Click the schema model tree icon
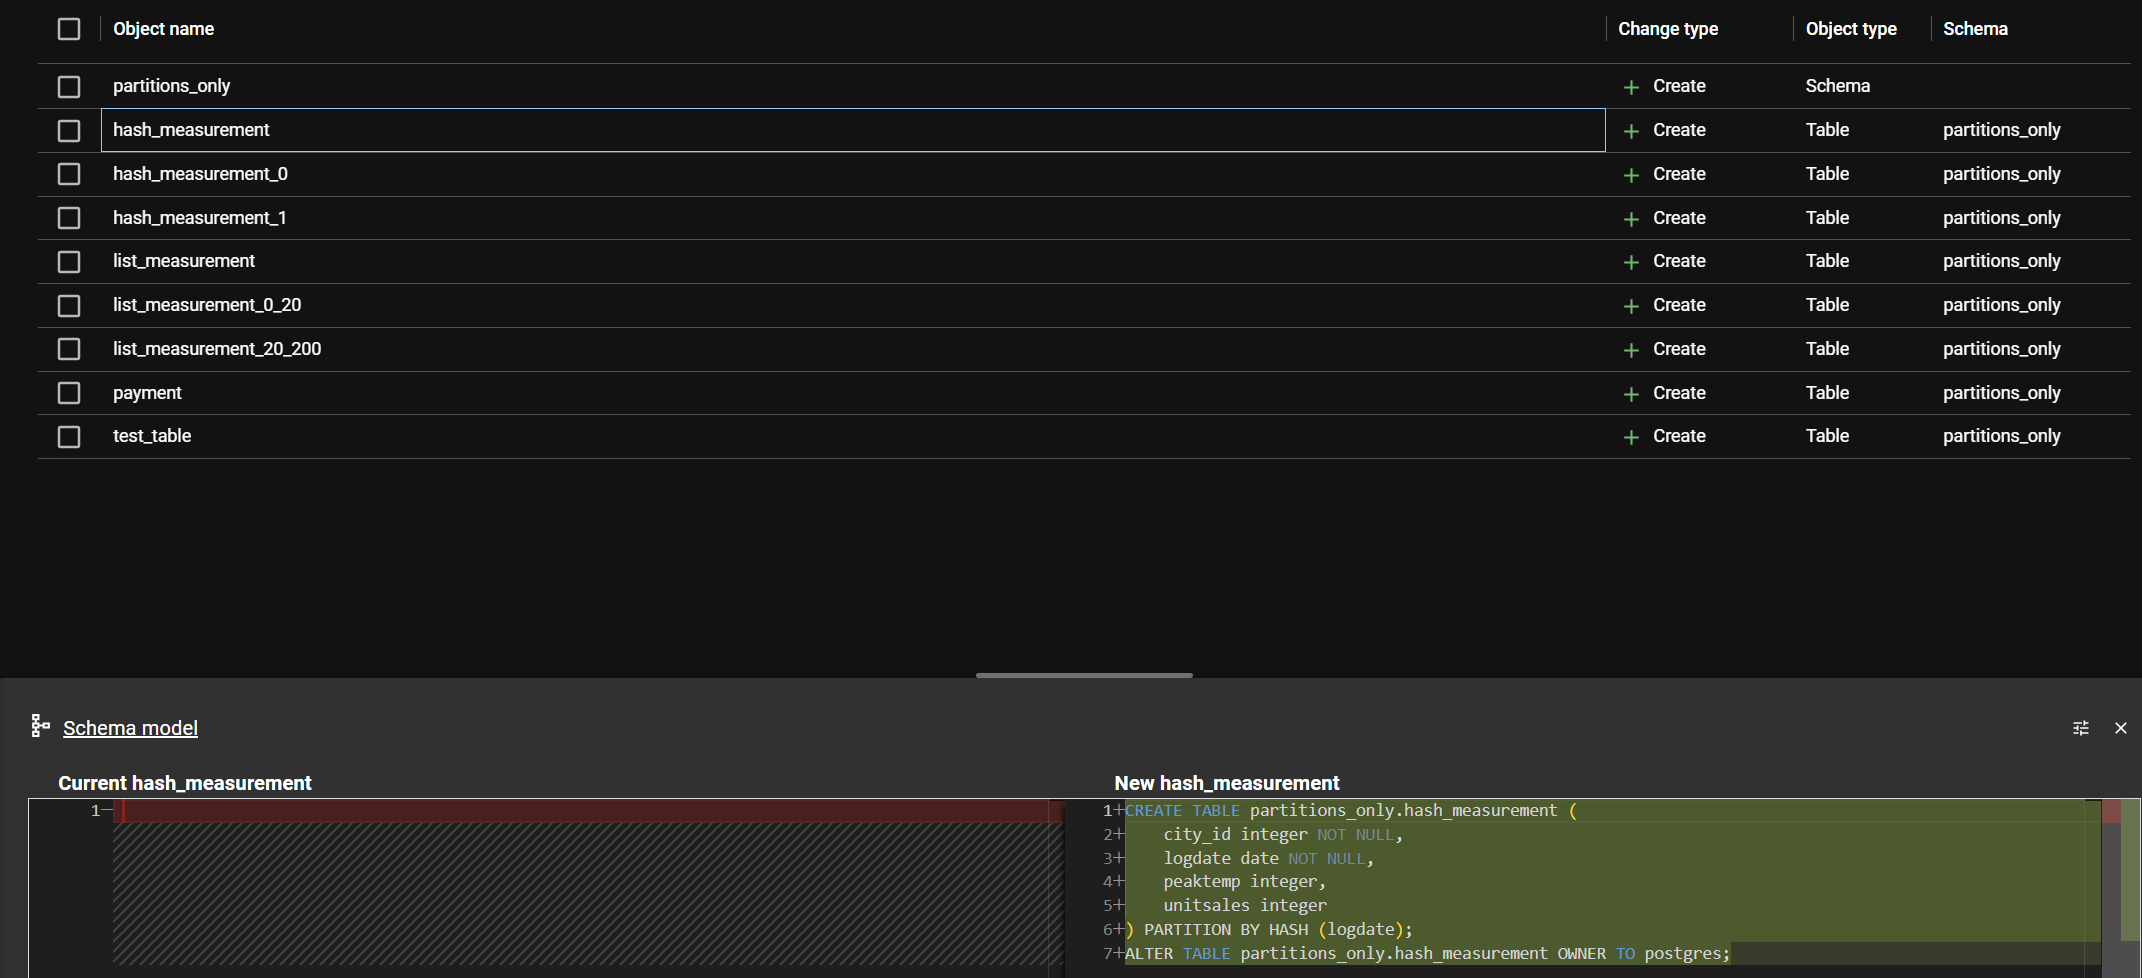The width and height of the screenshot is (2142, 978). click(x=40, y=726)
